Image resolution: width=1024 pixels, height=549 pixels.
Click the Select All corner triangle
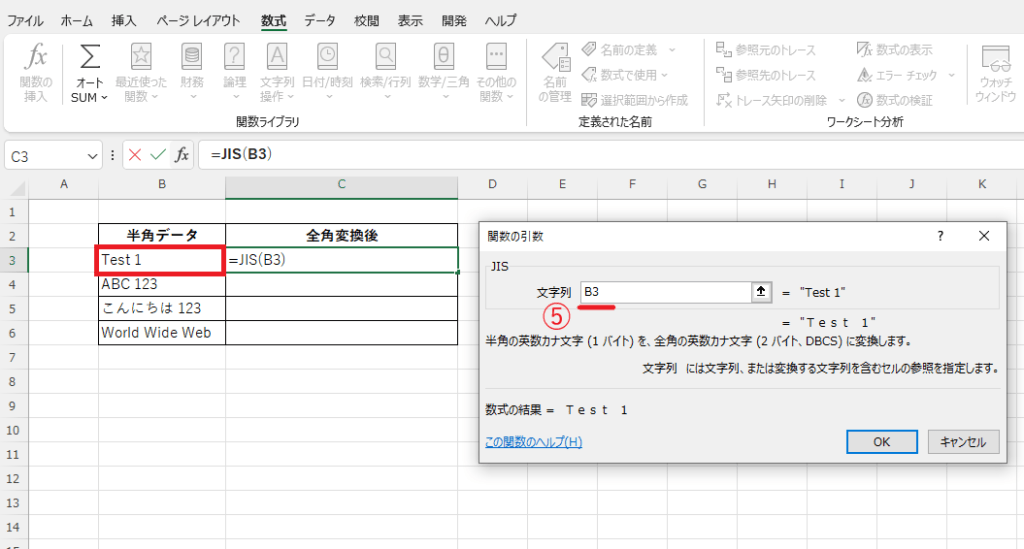coord(17,189)
